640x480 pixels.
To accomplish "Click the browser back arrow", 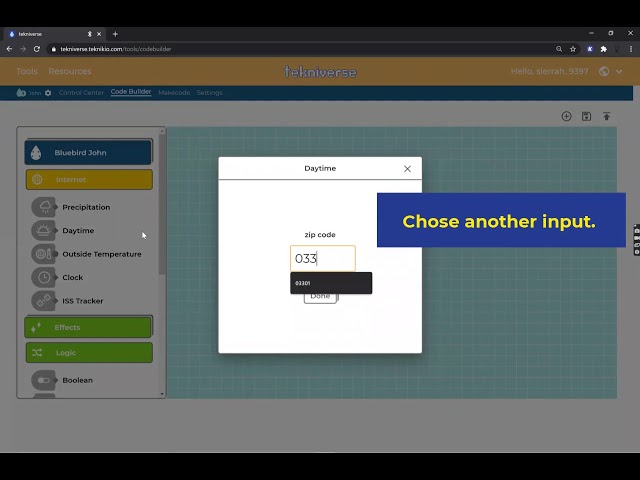I will (9, 49).
